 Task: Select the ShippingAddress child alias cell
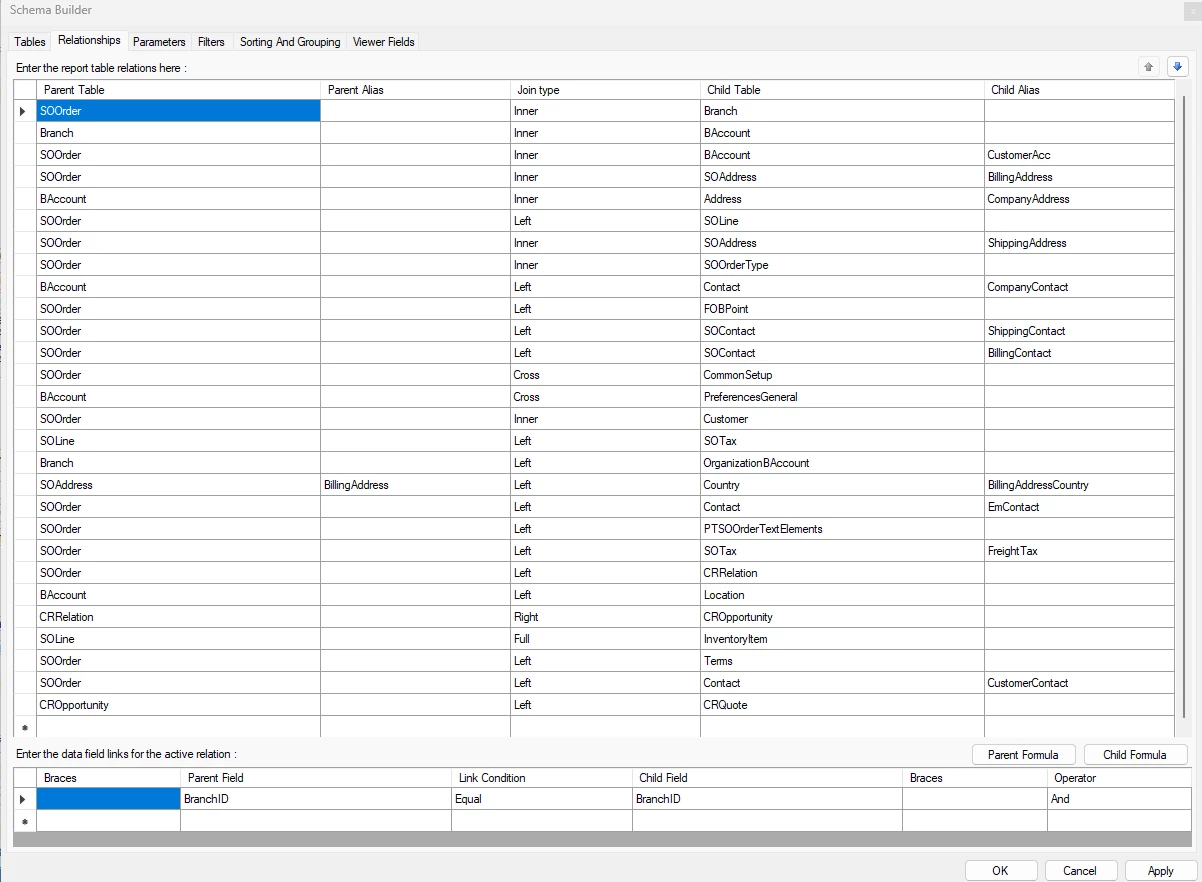click(x=1079, y=243)
